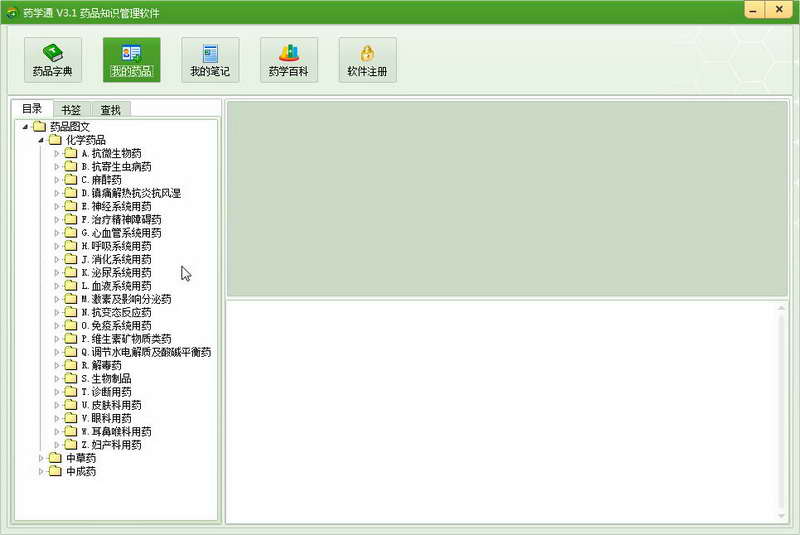The image size is (800, 535).
Task: Select the 目录 tab
Action: pyautogui.click(x=32, y=109)
